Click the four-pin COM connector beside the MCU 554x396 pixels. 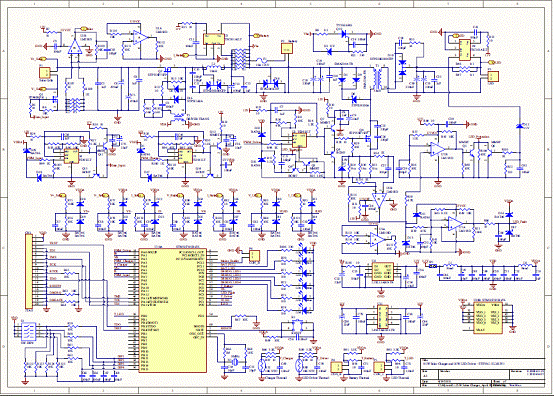254,255
